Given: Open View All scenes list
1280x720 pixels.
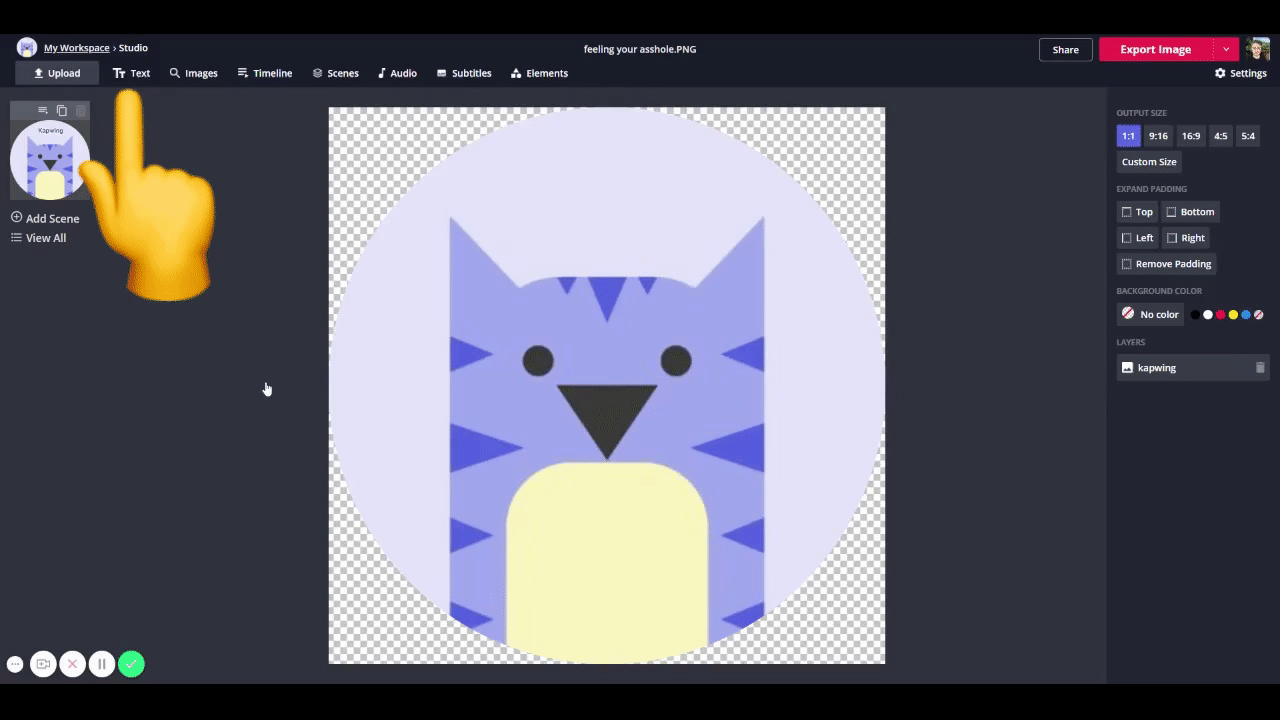Looking at the screenshot, I should click(x=39, y=238).
